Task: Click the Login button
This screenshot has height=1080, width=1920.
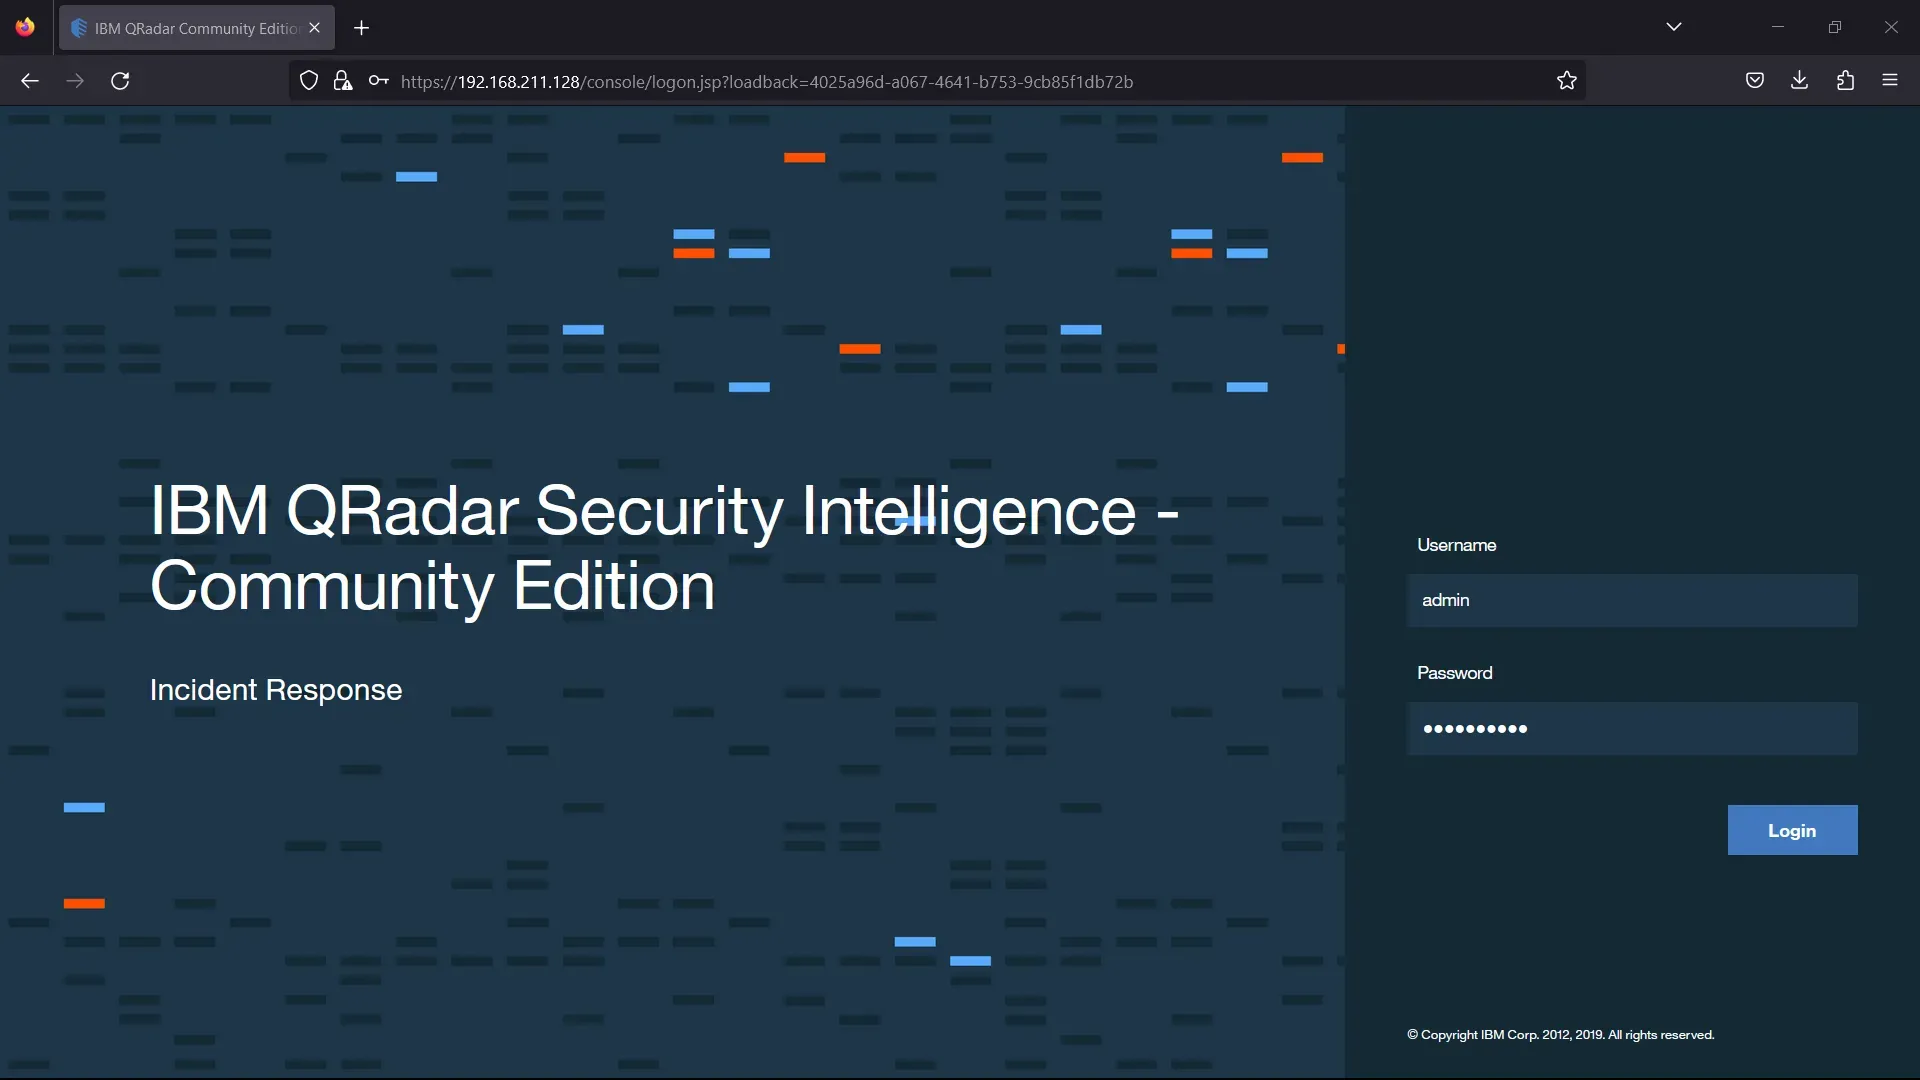Action: (x=1792, y=830)
